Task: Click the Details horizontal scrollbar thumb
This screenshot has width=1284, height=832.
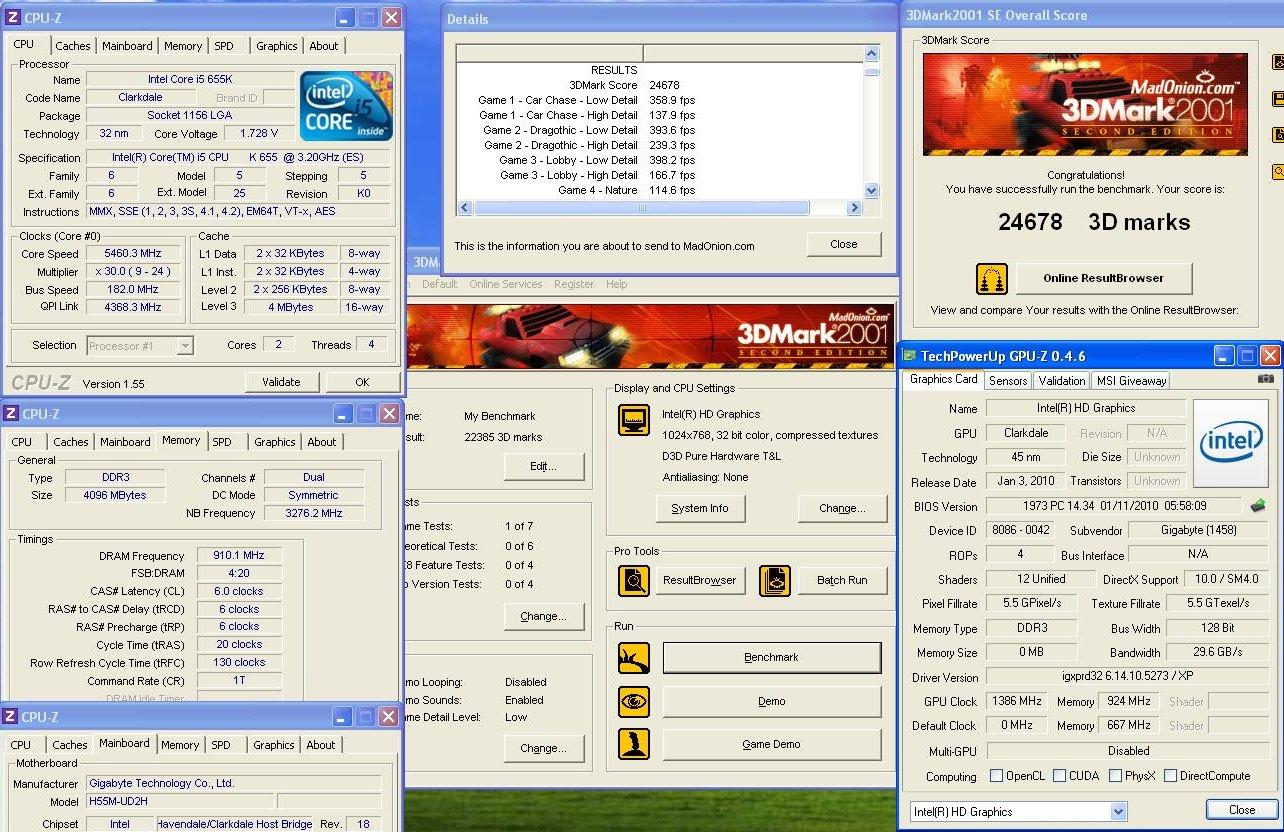Action: [x=641, y=208]
